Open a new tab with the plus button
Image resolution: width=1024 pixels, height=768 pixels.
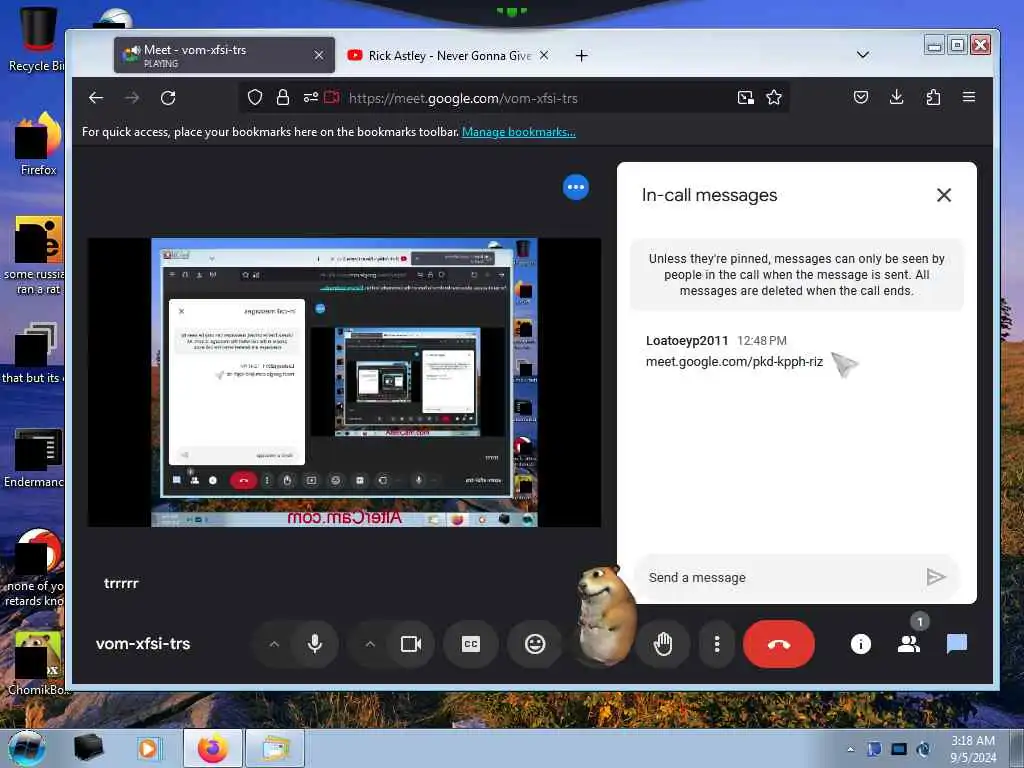tap(581, 56)
